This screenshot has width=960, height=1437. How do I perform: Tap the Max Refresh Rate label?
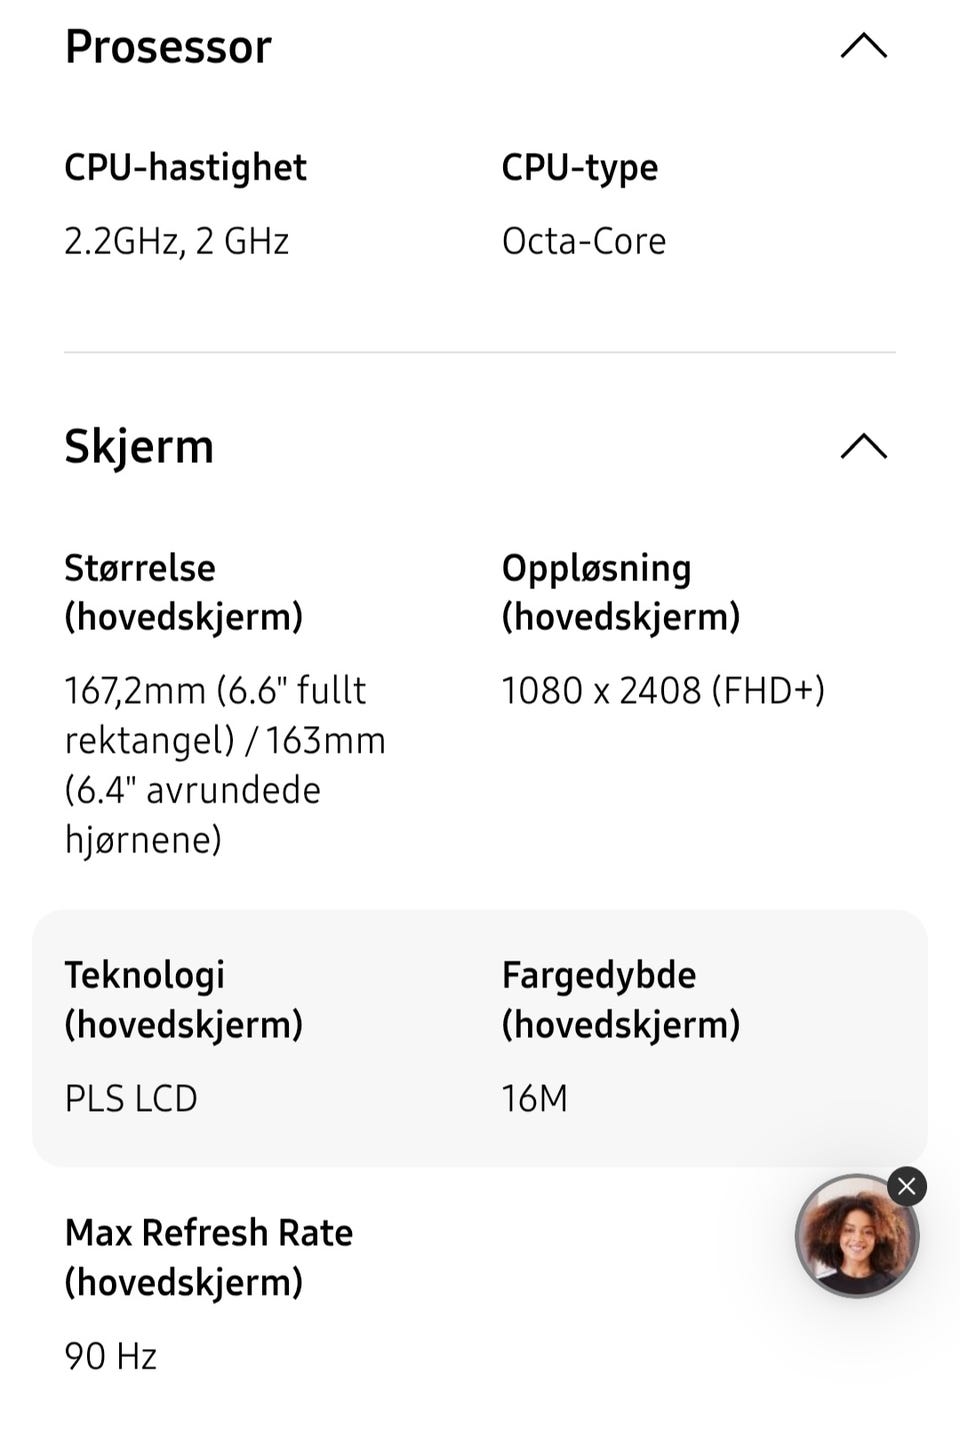pos(209,1257)
